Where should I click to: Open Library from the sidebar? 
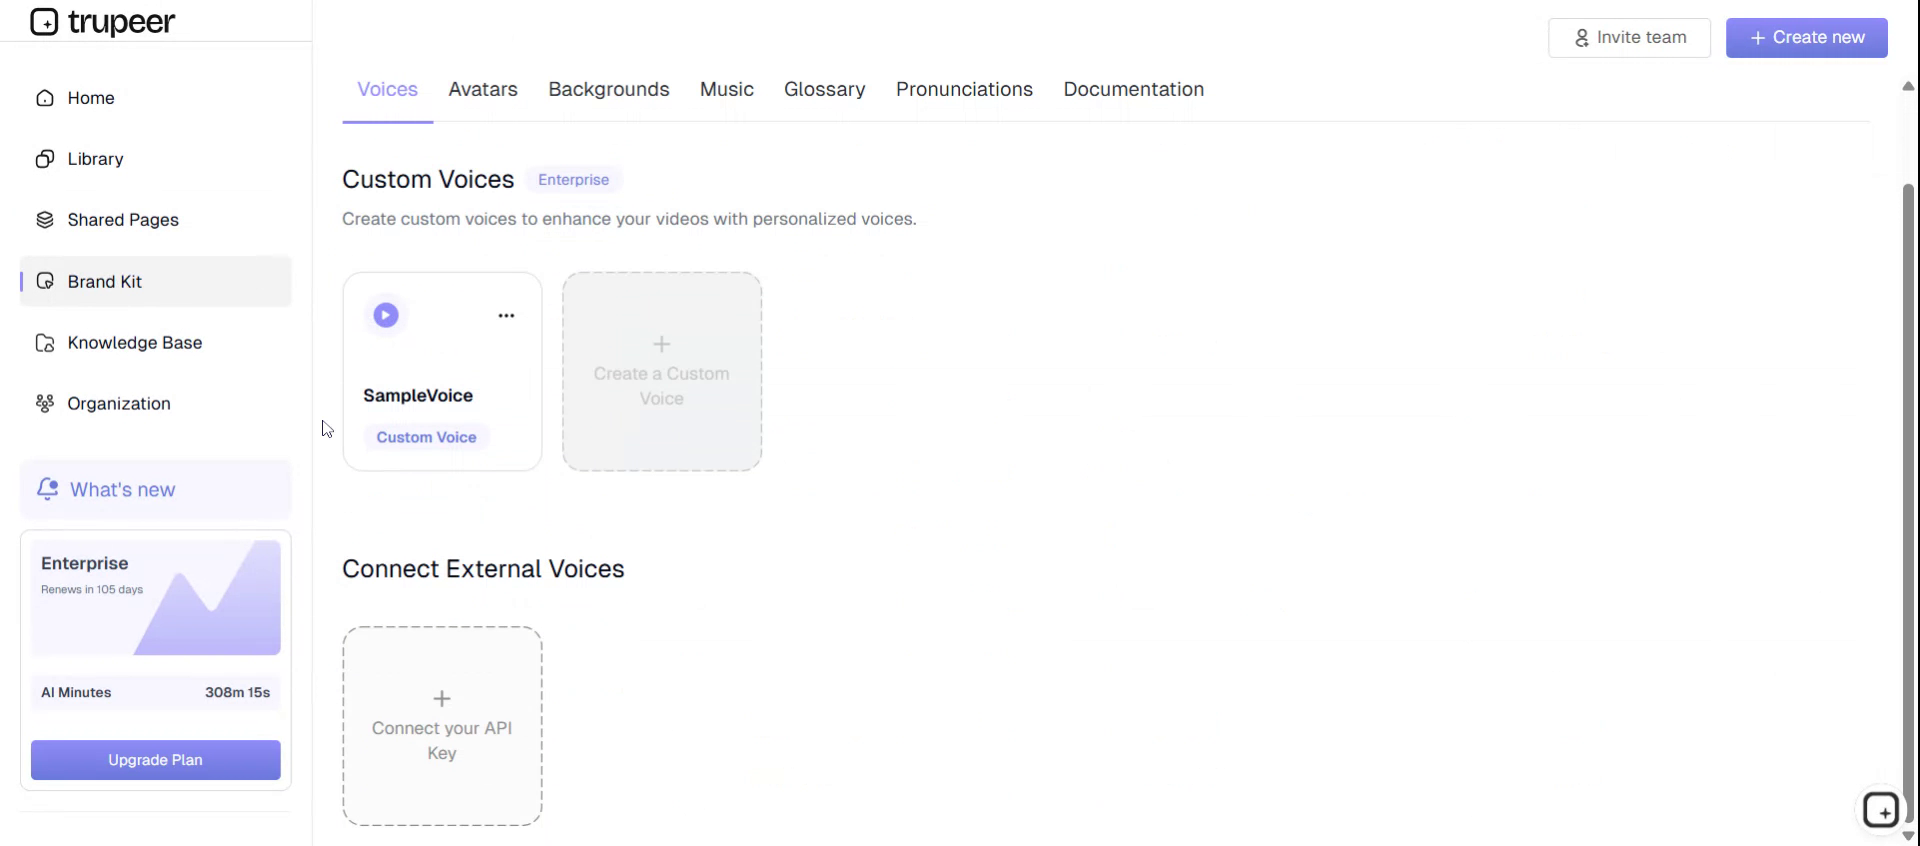pos(155,159)
